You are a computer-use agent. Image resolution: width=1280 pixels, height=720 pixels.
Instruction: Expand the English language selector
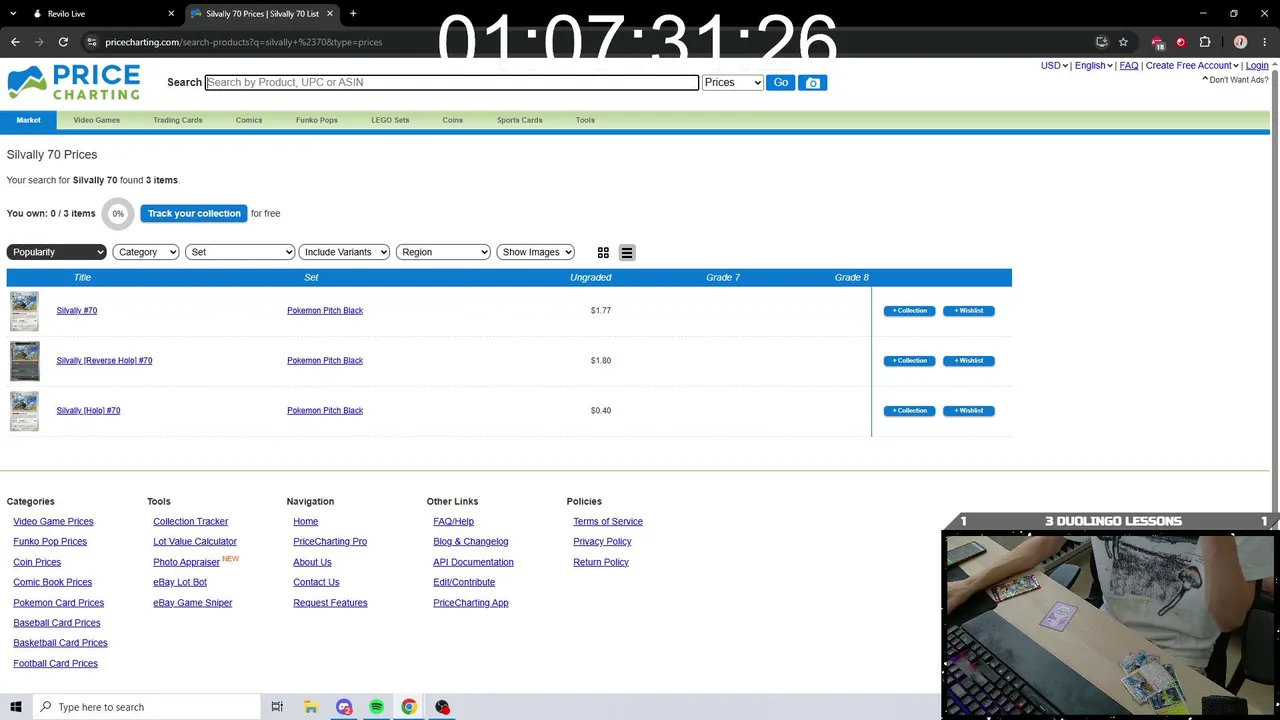pos(1094,66)
